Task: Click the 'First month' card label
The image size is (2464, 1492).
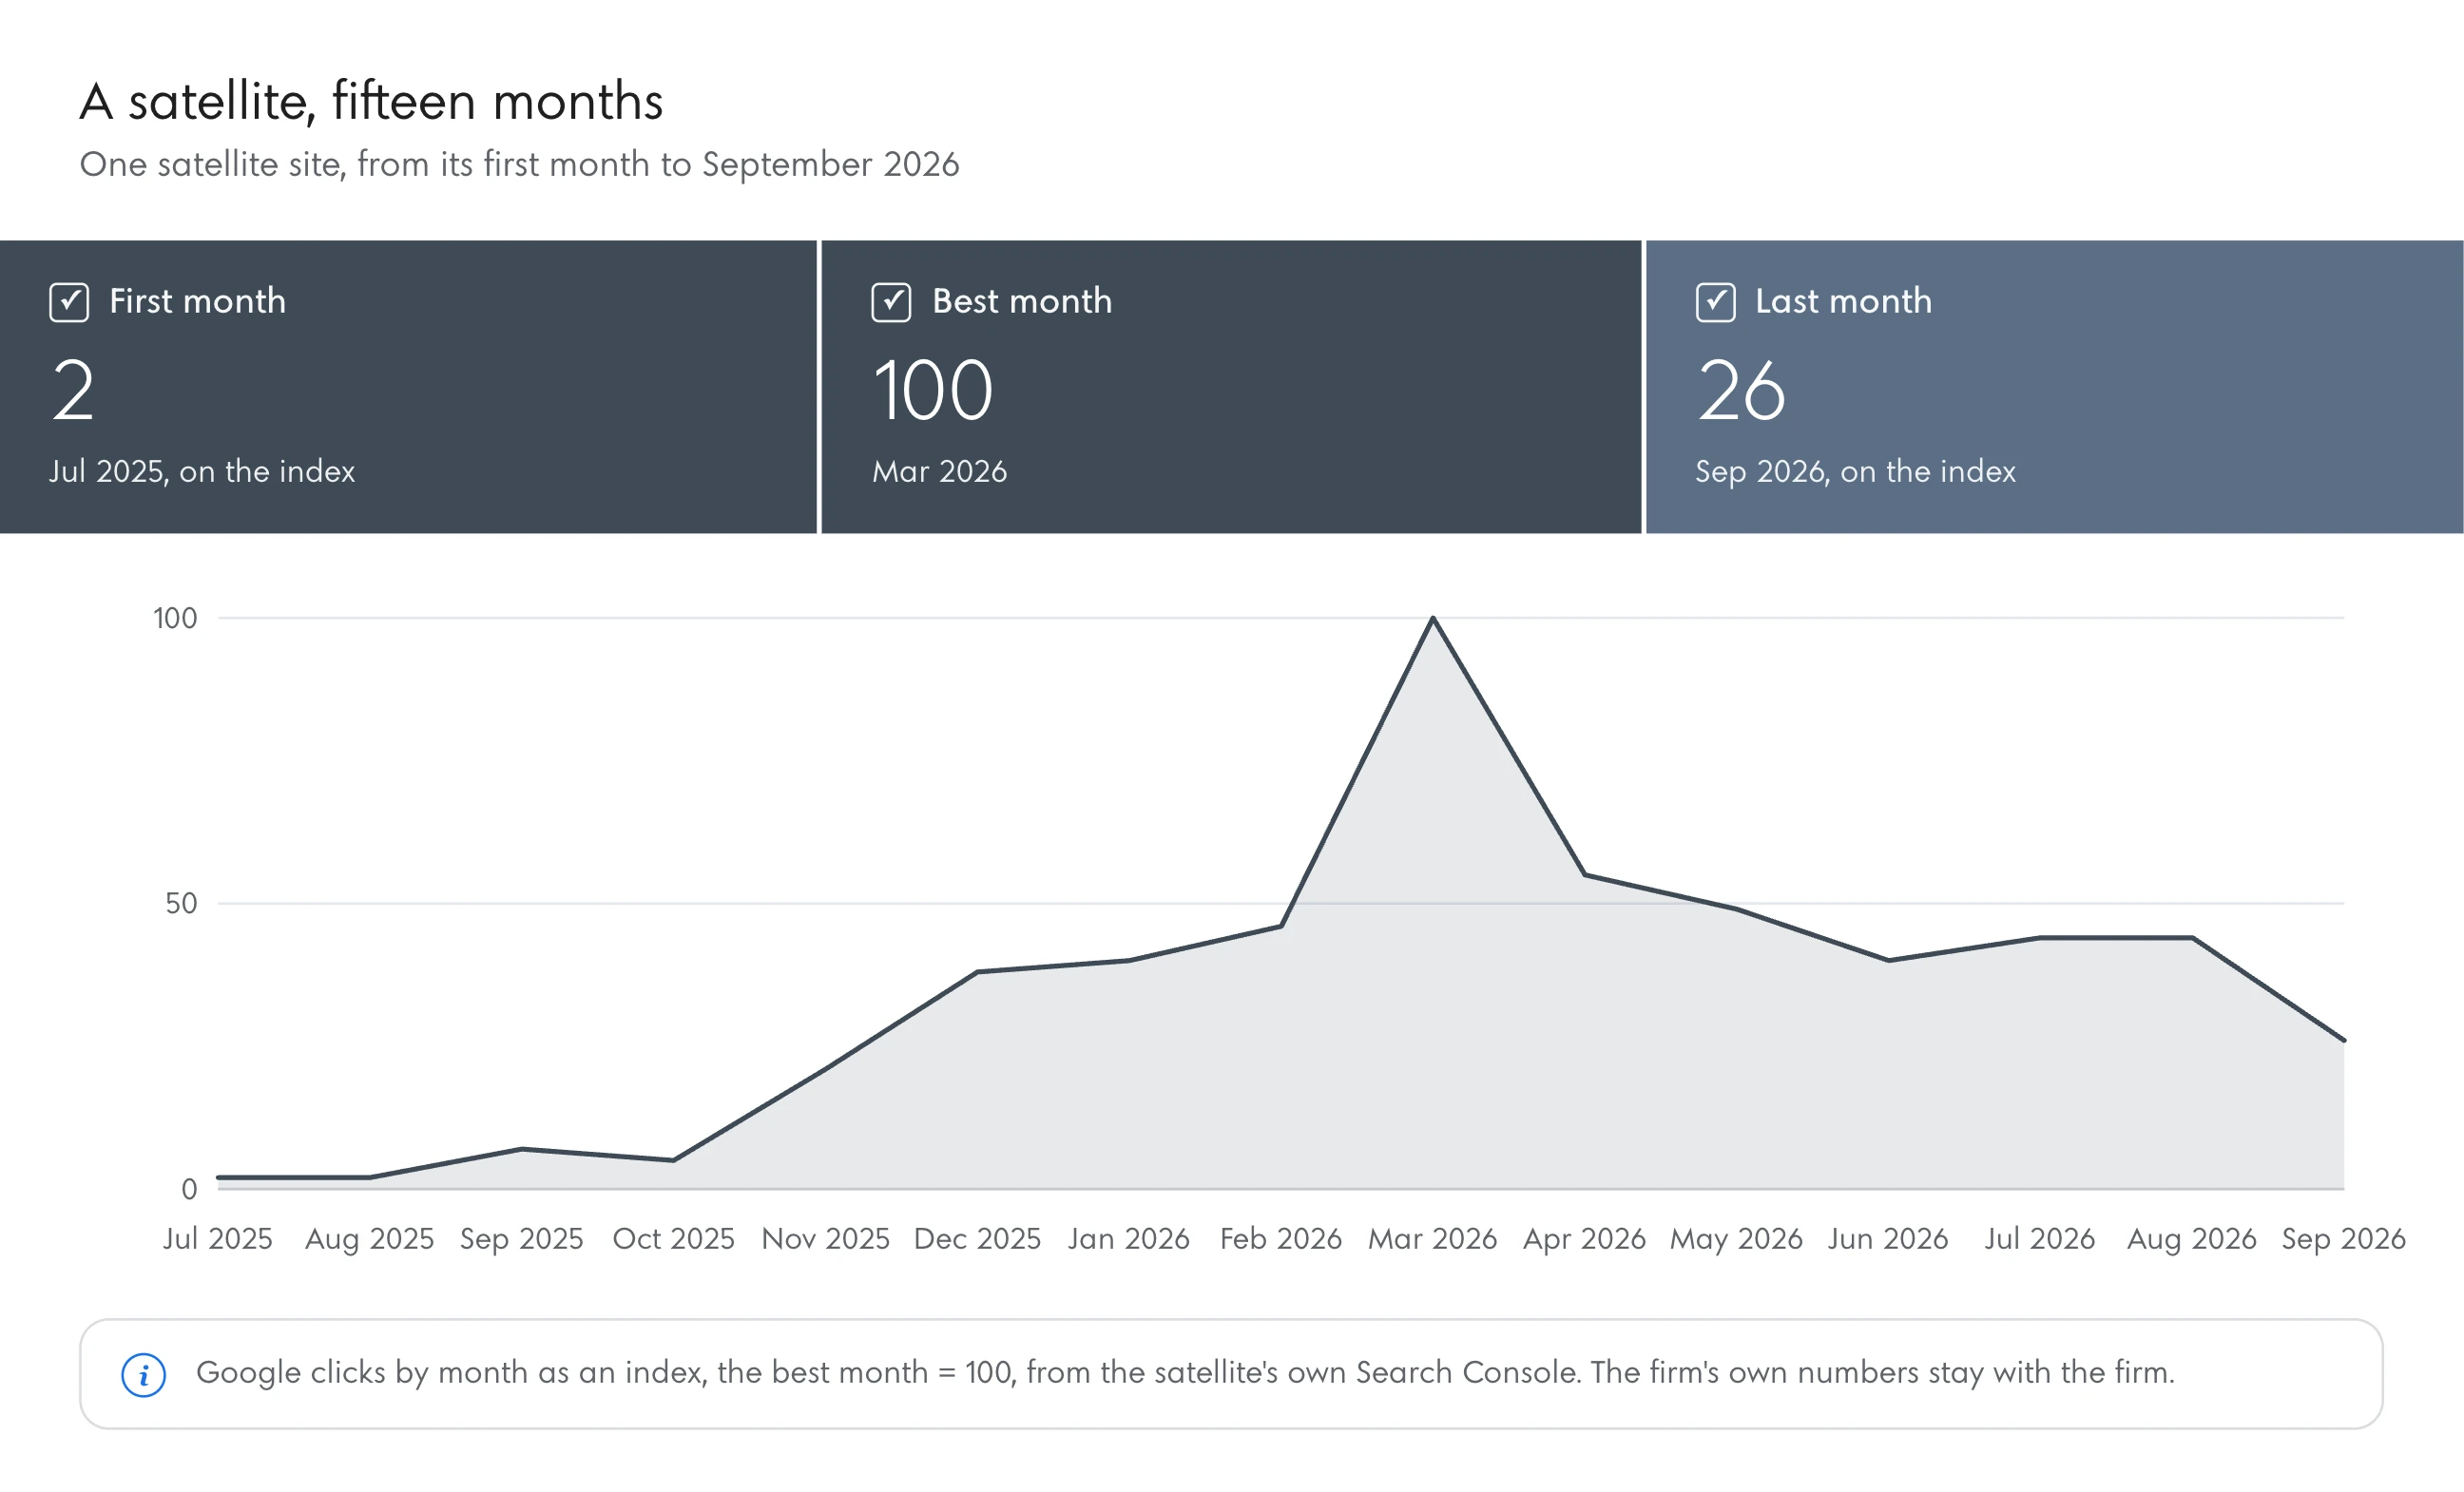Action: coord(198,301)
